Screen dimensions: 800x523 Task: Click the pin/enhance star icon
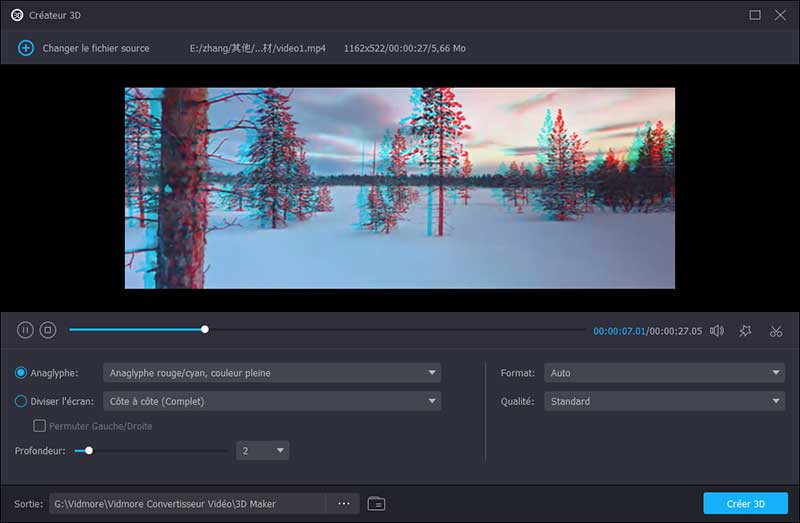745,331
